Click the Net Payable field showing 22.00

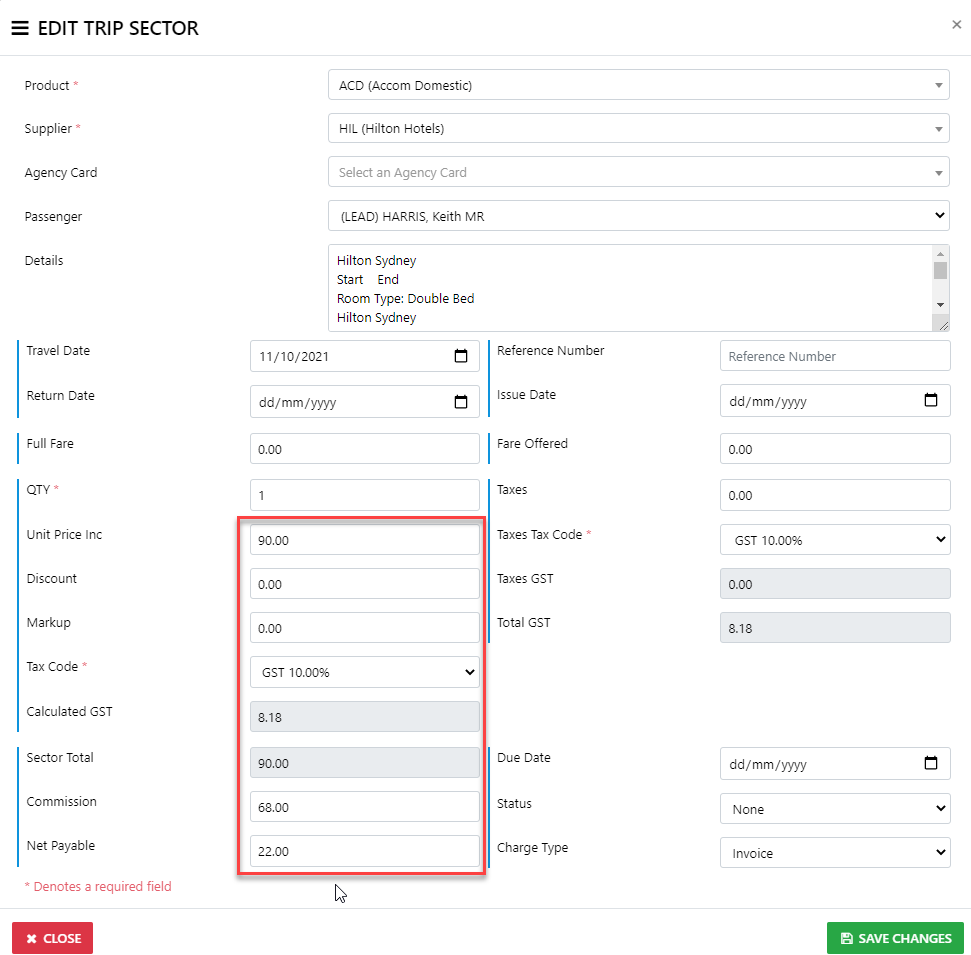click(x=365, y=851)
